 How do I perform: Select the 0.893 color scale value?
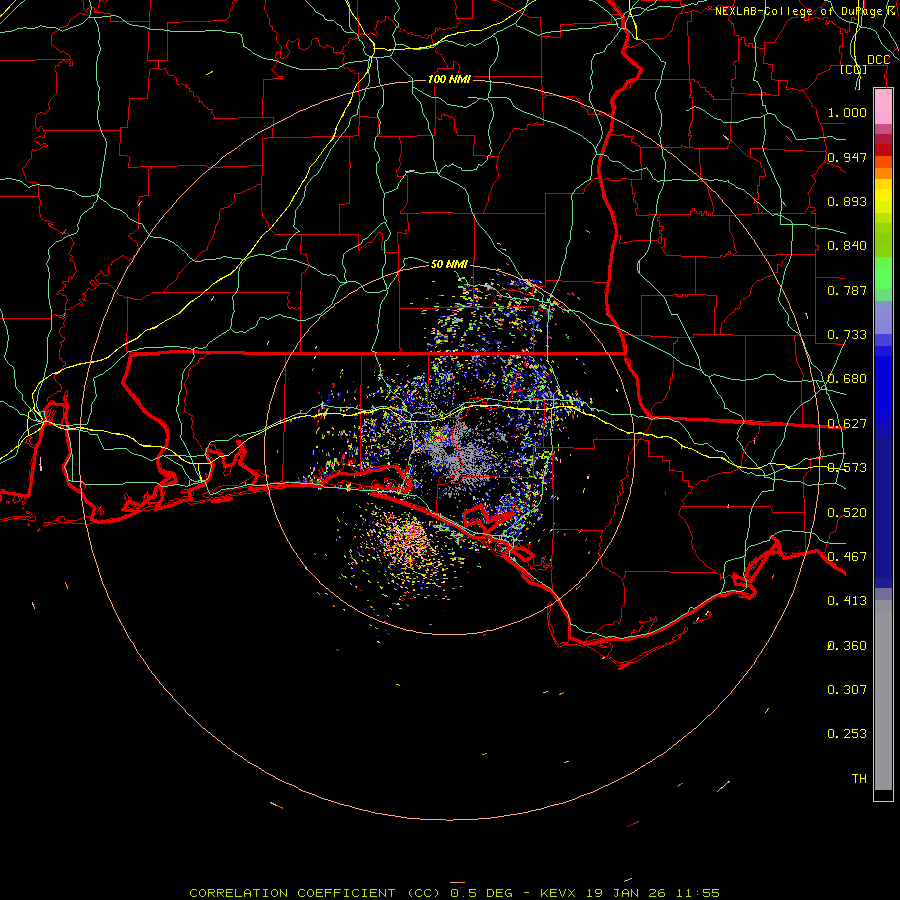[847, 201]
